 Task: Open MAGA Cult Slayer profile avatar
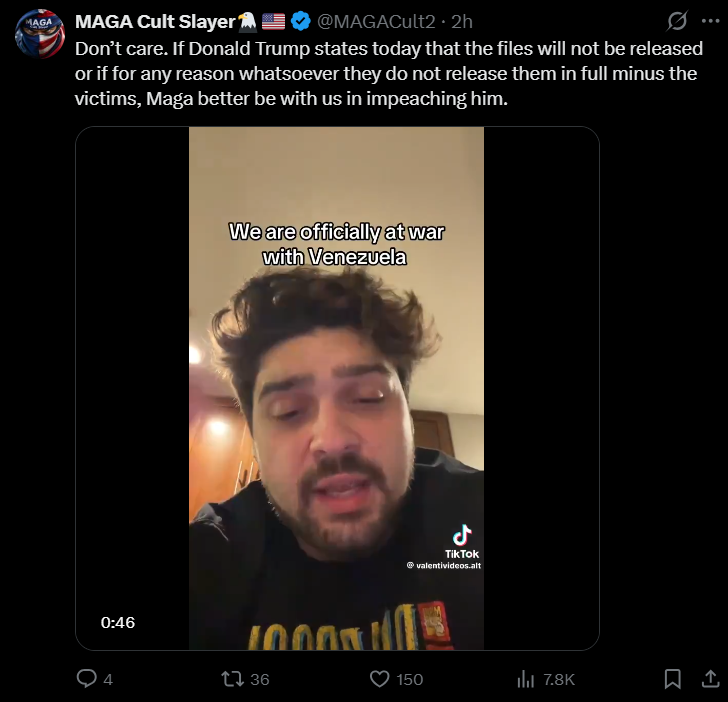point(39,33)
